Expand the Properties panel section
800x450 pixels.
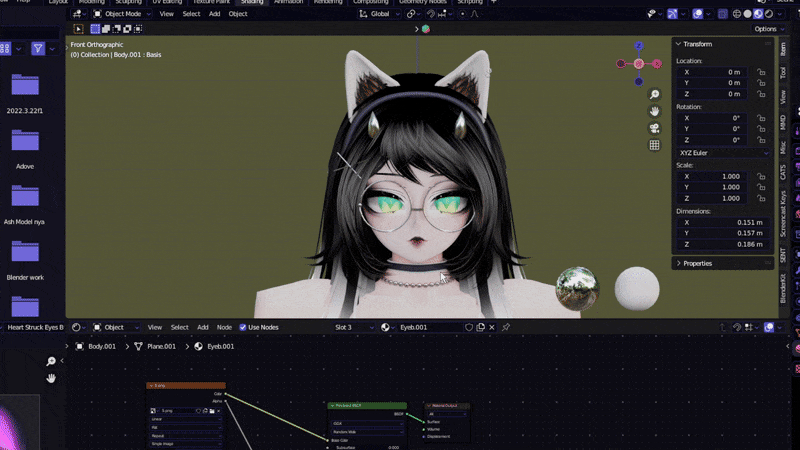pos(697,263)
